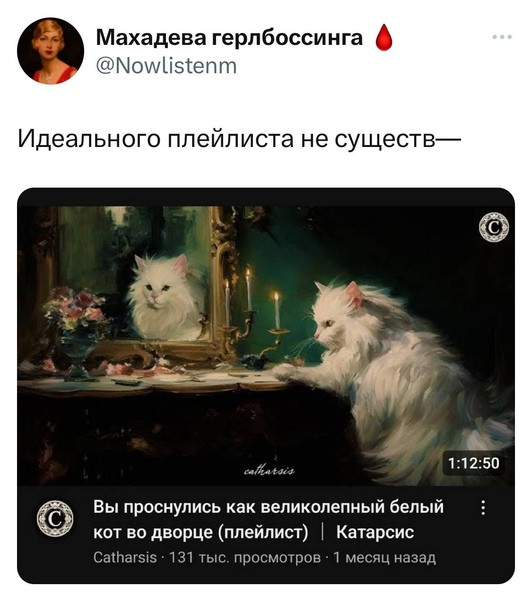Open the tweet's three-dot more options menu
The height and width of the screenshot is (604, 532).
502,37
